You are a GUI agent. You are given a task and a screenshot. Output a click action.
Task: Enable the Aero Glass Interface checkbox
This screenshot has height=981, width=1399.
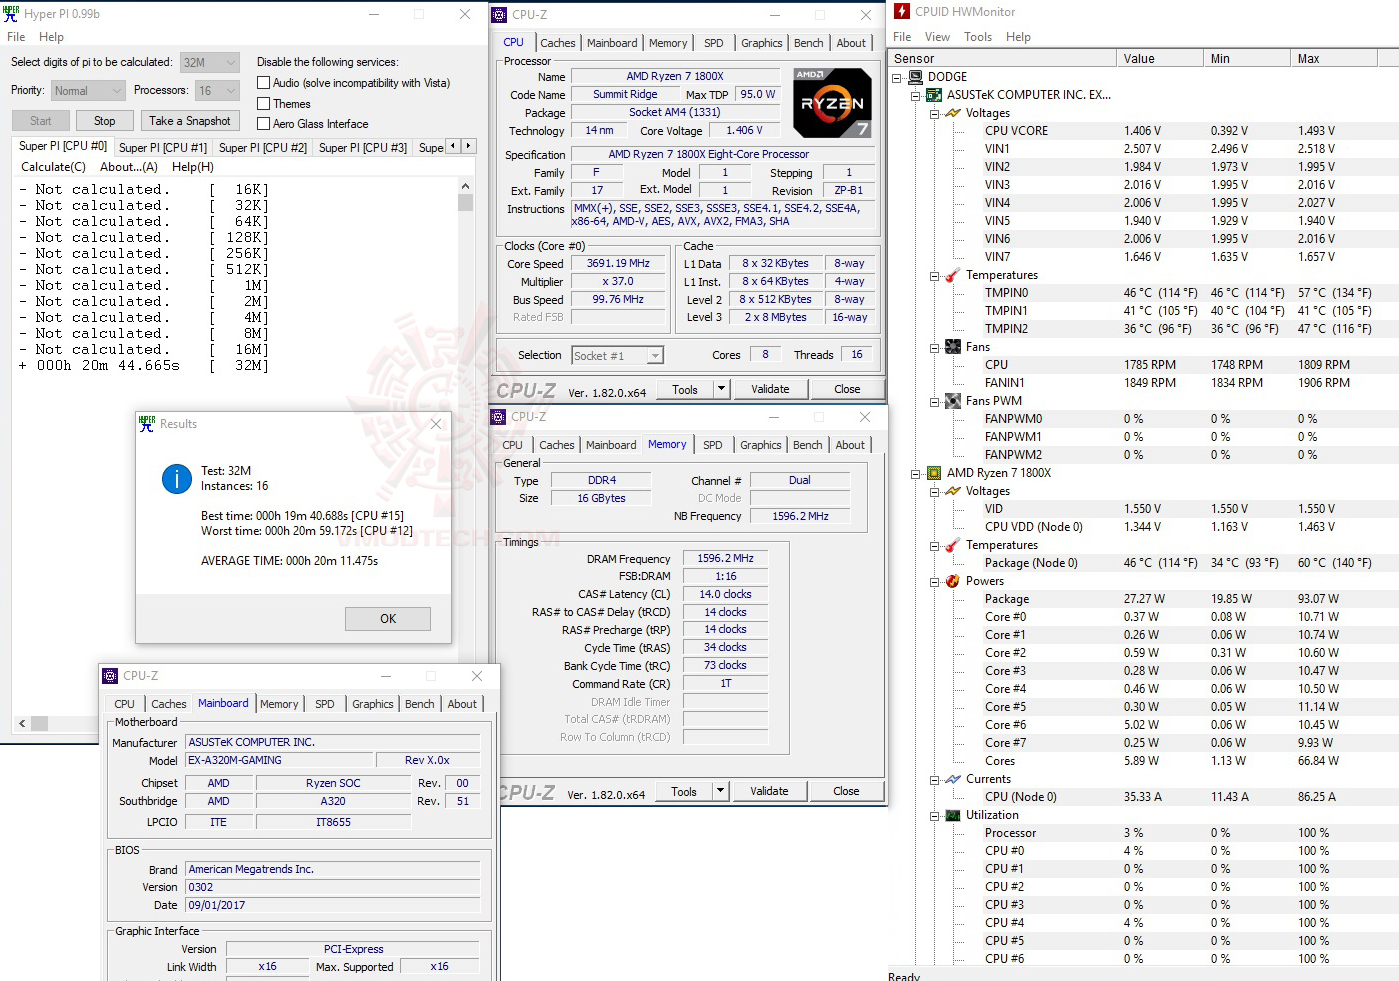click(x=264, y=123)
